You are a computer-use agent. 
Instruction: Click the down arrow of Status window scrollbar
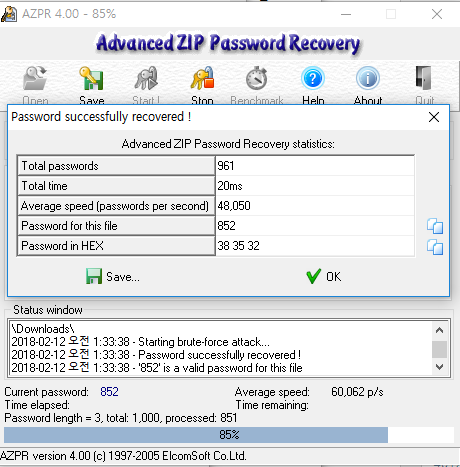pyautogui.click(x=439, y=367)
